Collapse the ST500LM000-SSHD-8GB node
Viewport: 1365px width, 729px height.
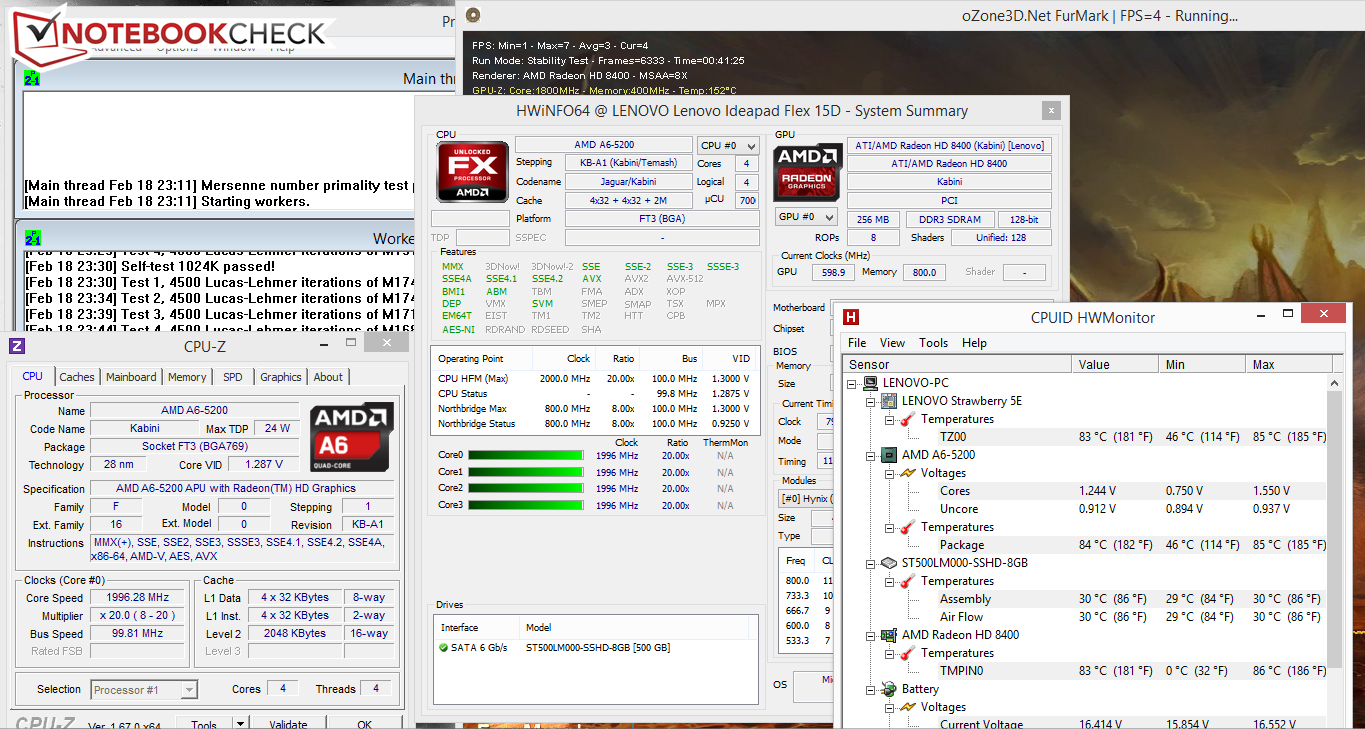pos(871,563)
